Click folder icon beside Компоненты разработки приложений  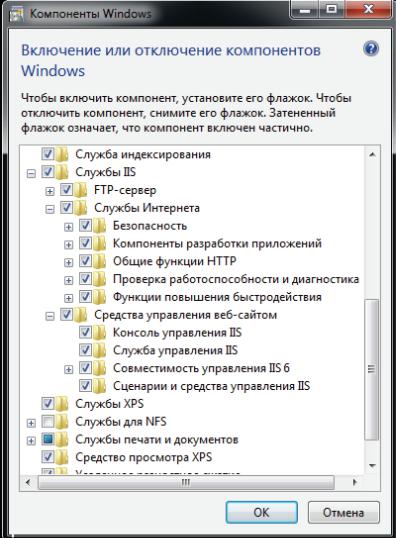click(100, 243)
